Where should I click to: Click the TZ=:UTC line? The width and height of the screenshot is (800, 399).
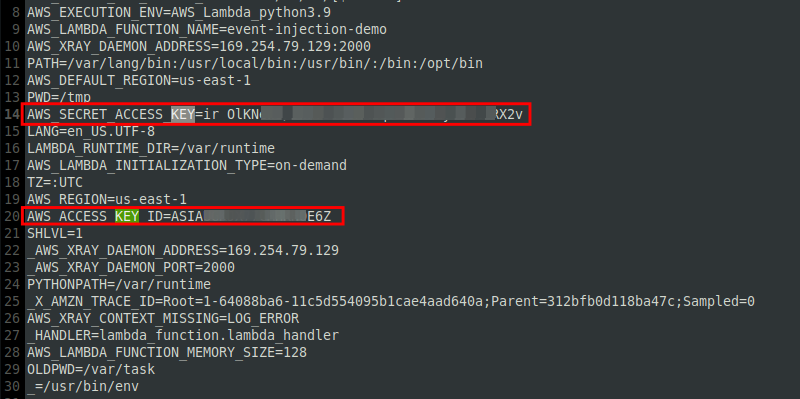(55, 183)
